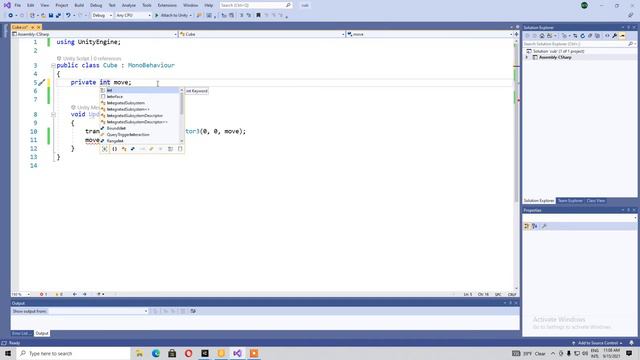This screenshot has height=360, width=640.
Task: Collapse the Update method outline
Action: pyautogui.click(x=53, y=114)
